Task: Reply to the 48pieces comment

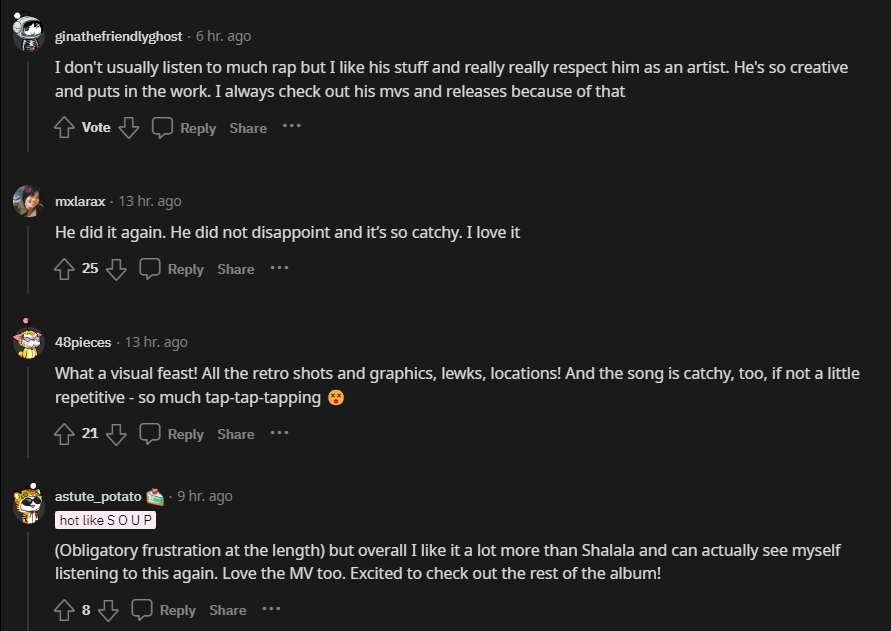Action: [172, 434]
